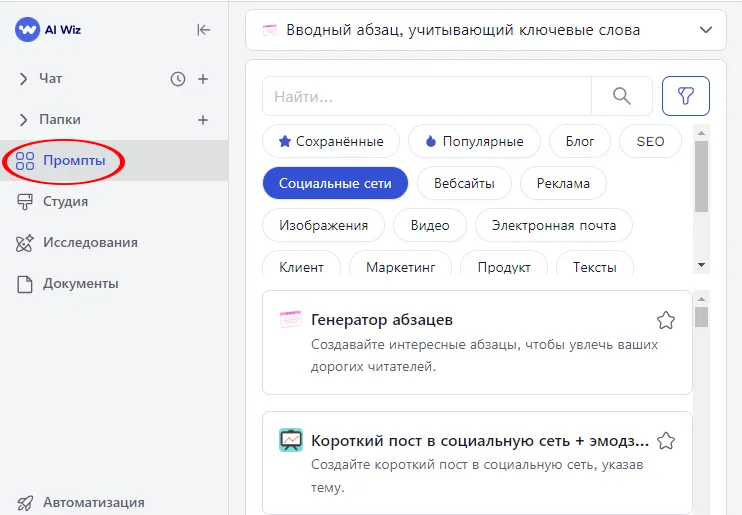The height and width of the screenshot is (515, 742).
Task: Open the Исследования menu item
Action: click(114, 243)
